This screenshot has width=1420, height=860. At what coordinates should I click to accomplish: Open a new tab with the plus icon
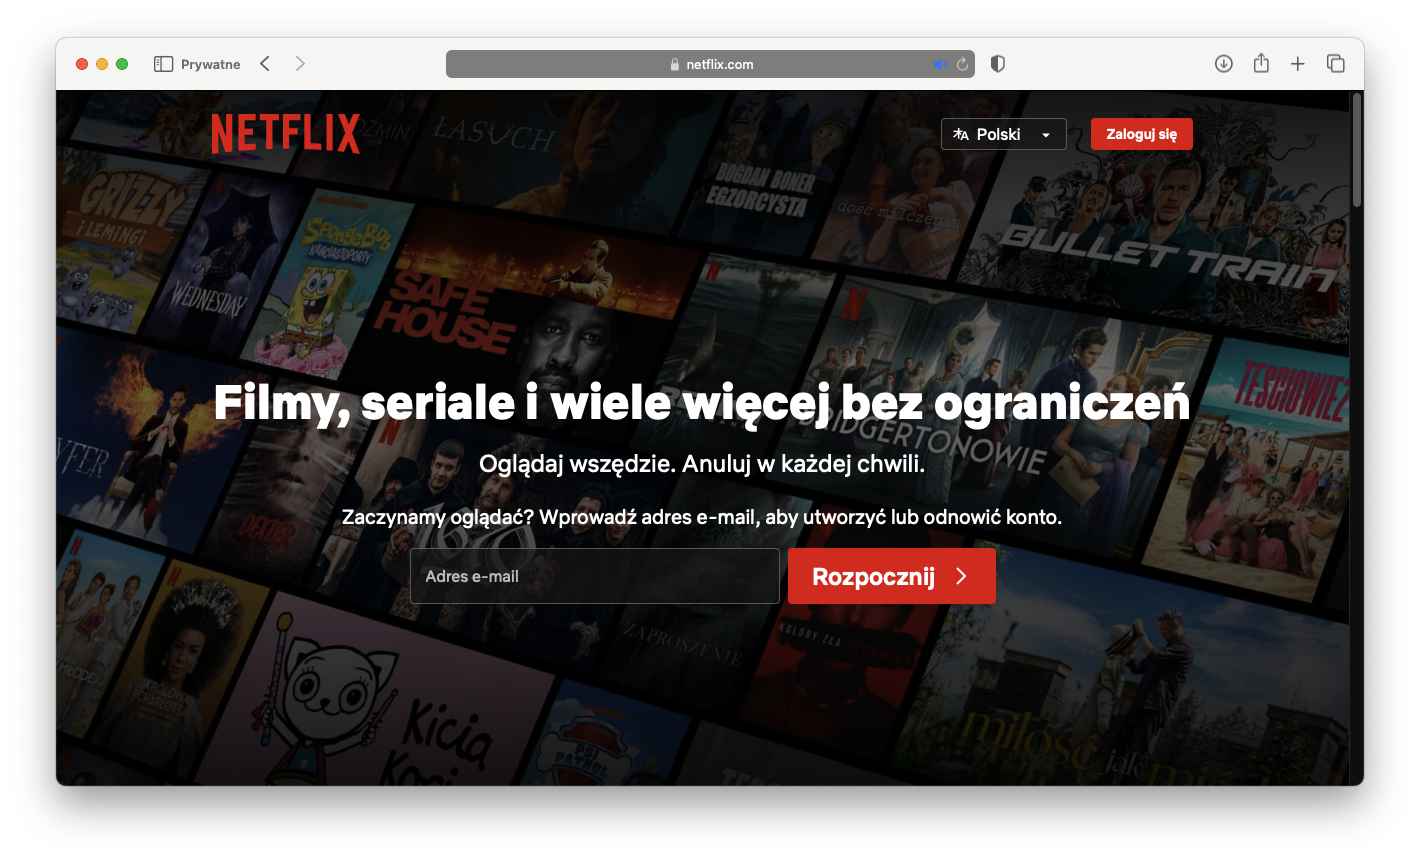click(1297, 63)
